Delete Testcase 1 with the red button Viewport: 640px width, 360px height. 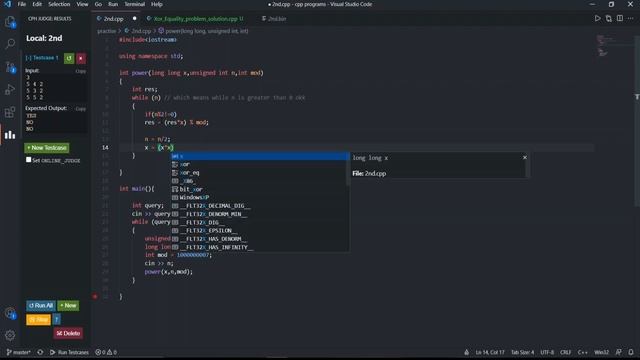click(x=81, y=58)
